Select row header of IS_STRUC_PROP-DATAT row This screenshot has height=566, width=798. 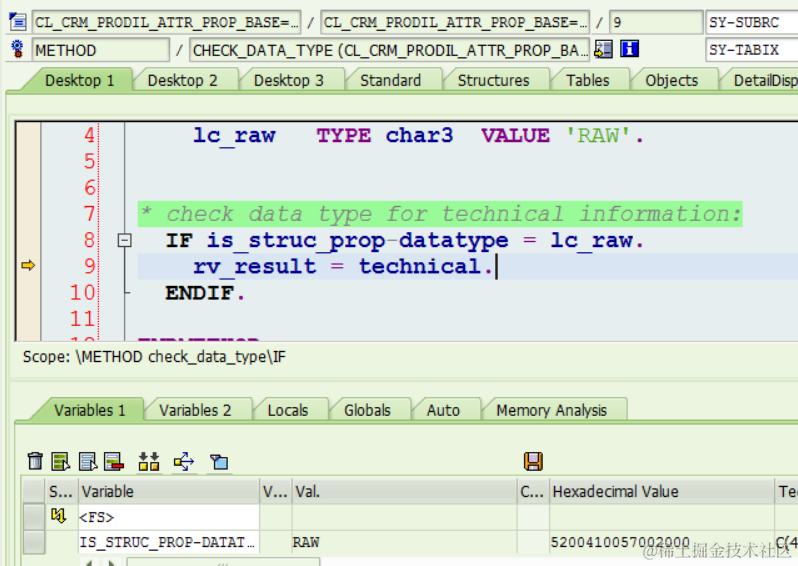[x=34, y=542]
